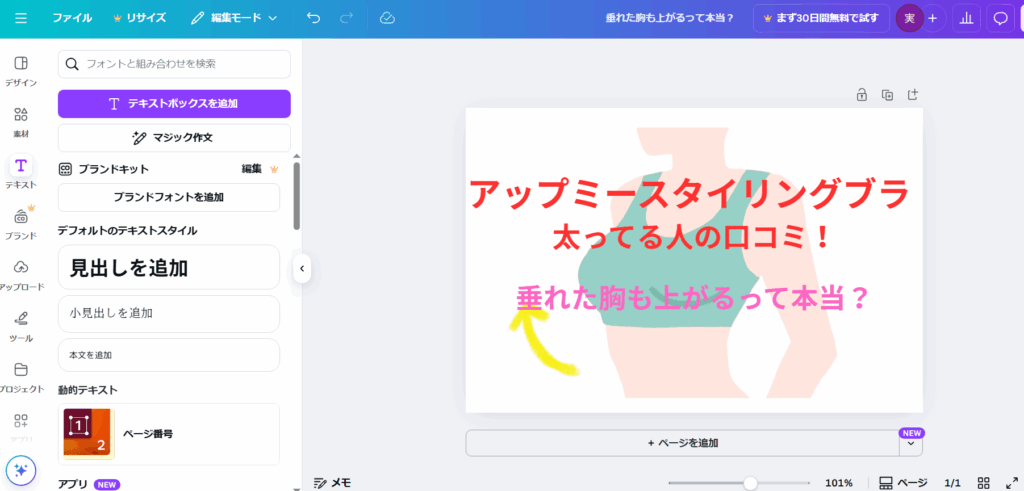Select the document title 垂れた胸も上がるって本当？
Viewport: 1024px width, 491px height.
[x=670, y=18]
